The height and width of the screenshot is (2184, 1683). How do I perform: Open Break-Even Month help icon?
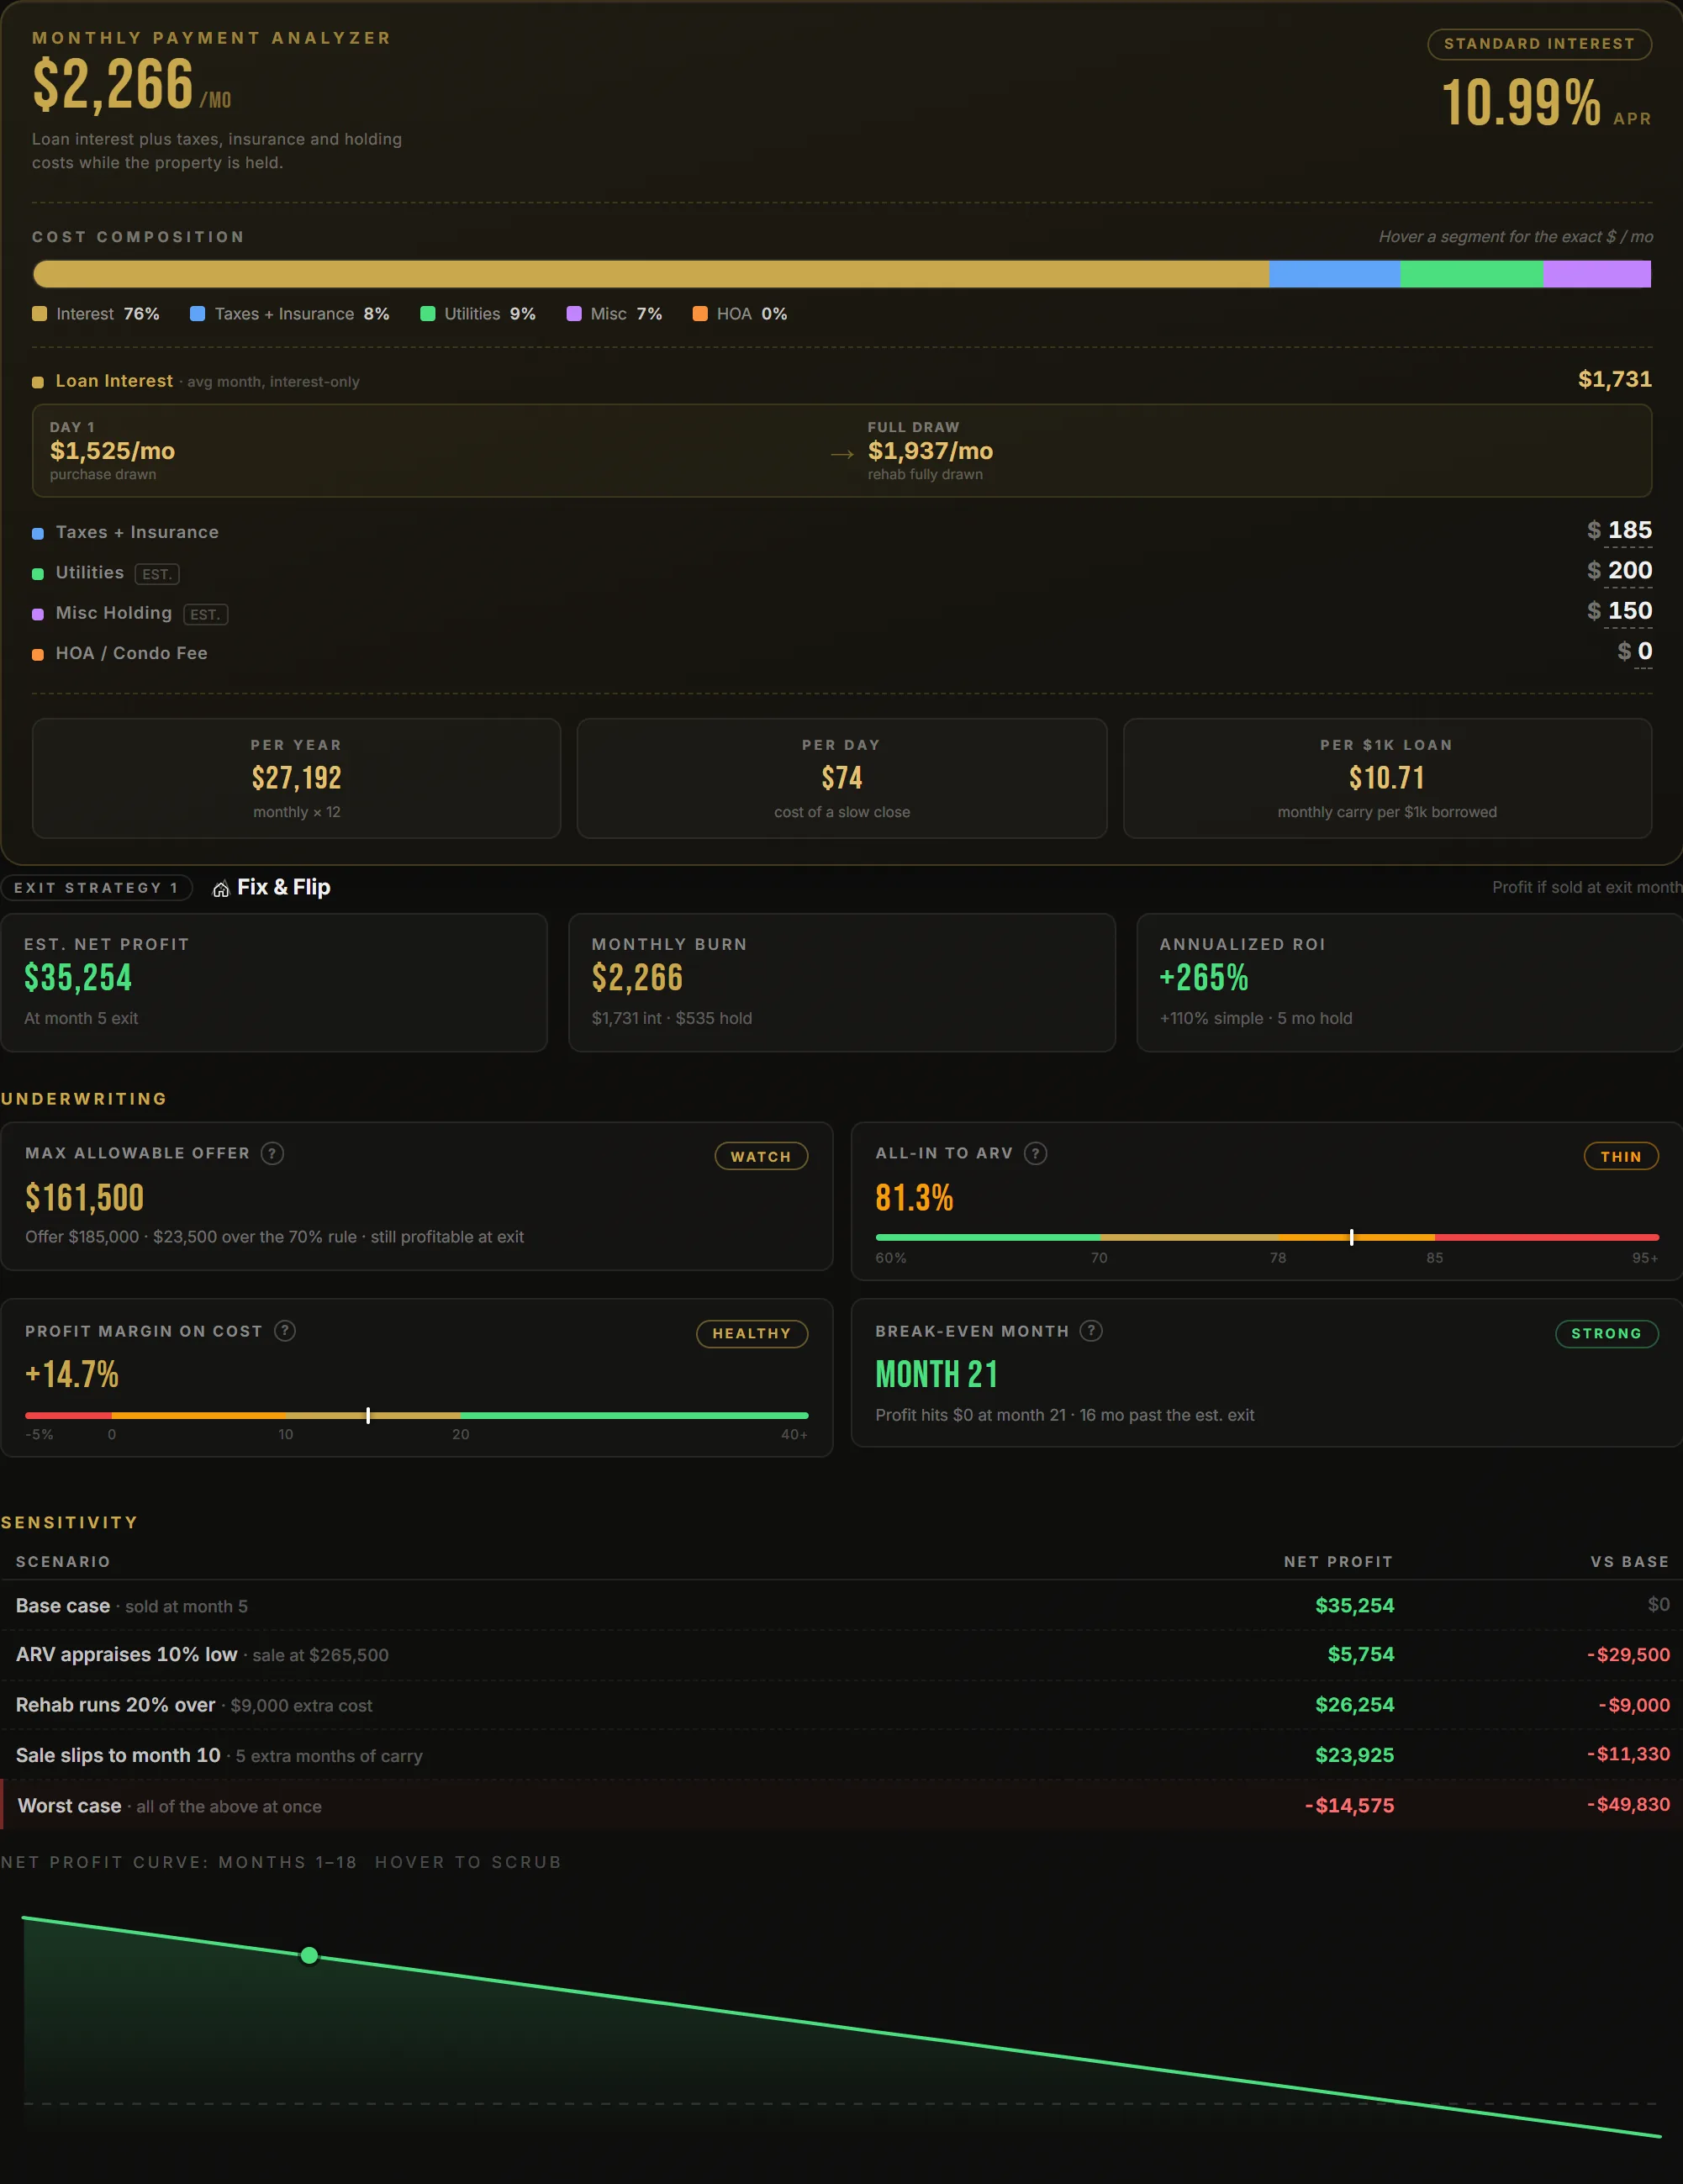1092,1330
